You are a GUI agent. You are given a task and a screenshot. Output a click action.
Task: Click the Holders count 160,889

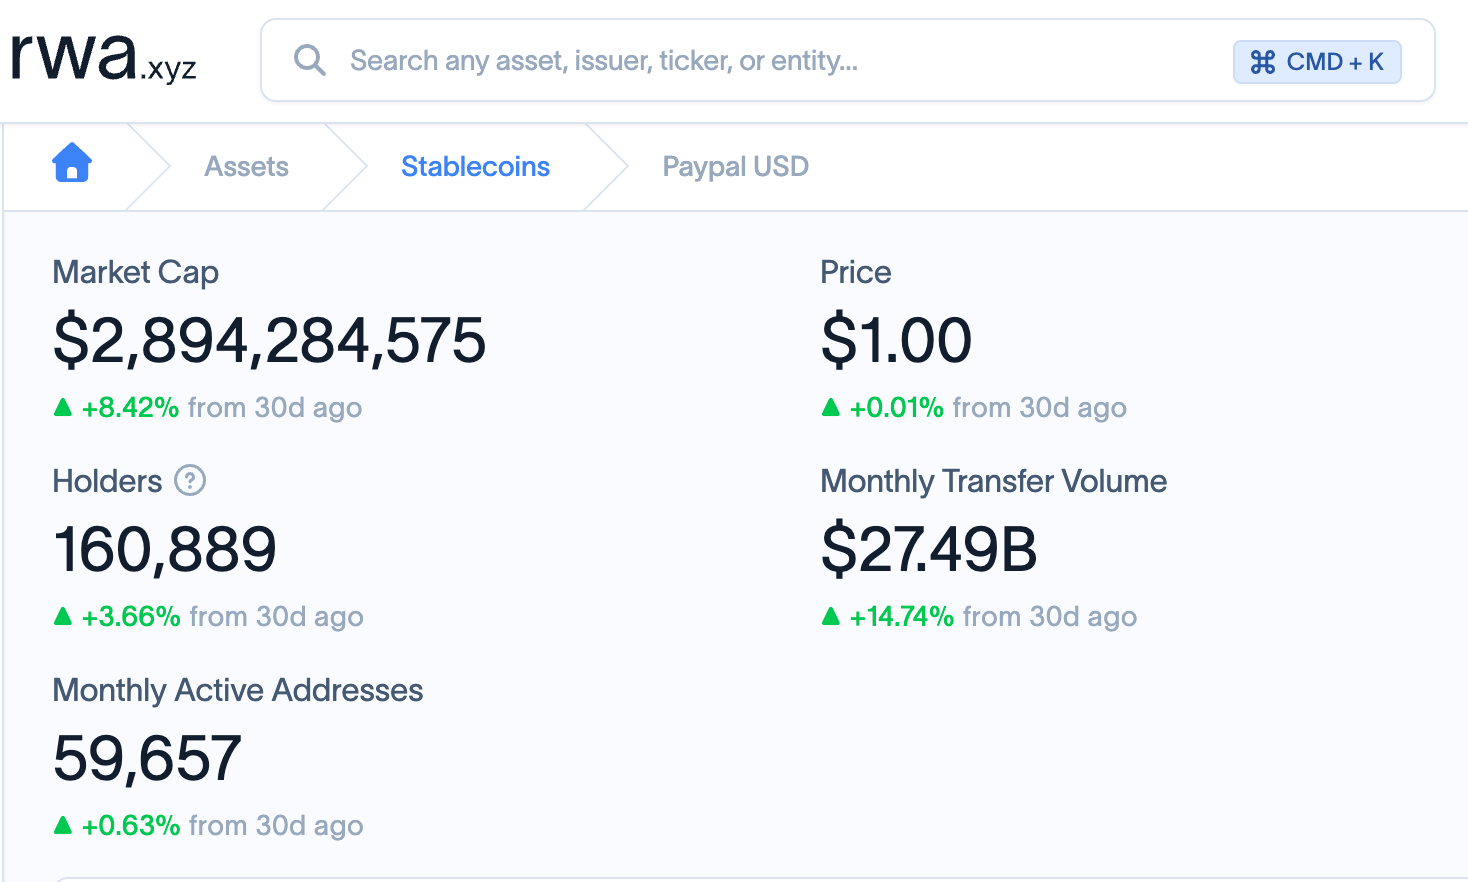point(165,549)
